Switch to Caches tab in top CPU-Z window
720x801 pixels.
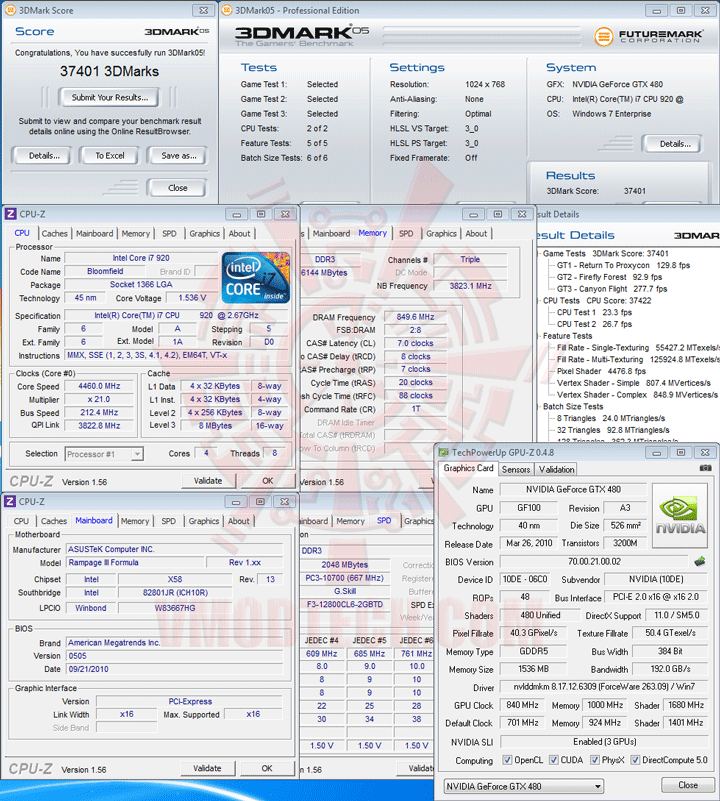click(54, 233)
